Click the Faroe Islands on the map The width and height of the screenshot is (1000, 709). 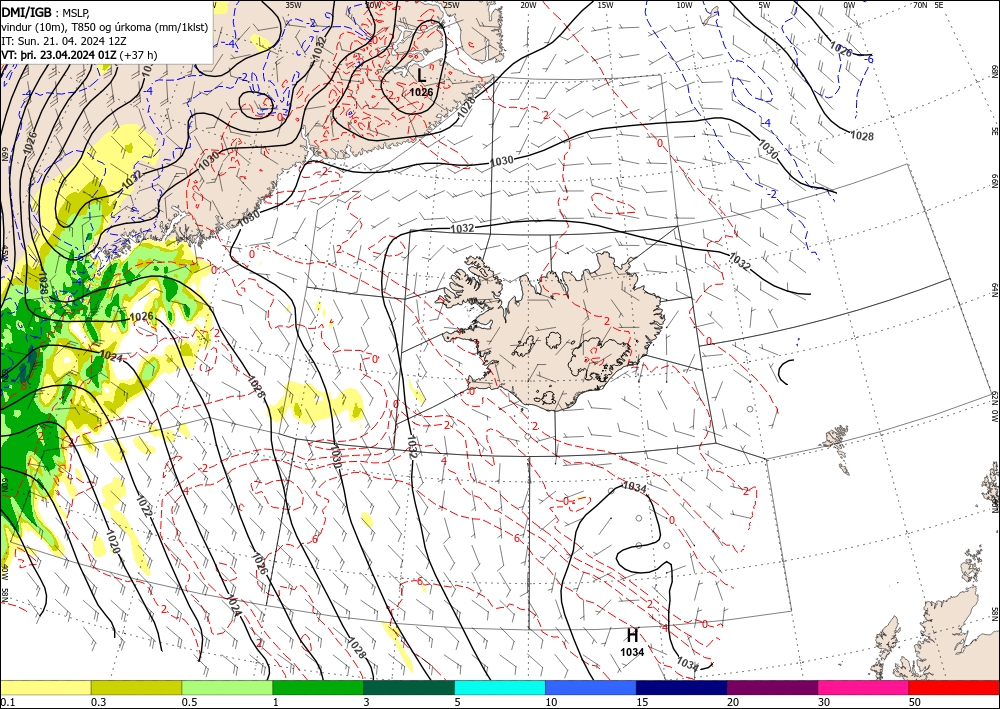click(x=837, y=450)
